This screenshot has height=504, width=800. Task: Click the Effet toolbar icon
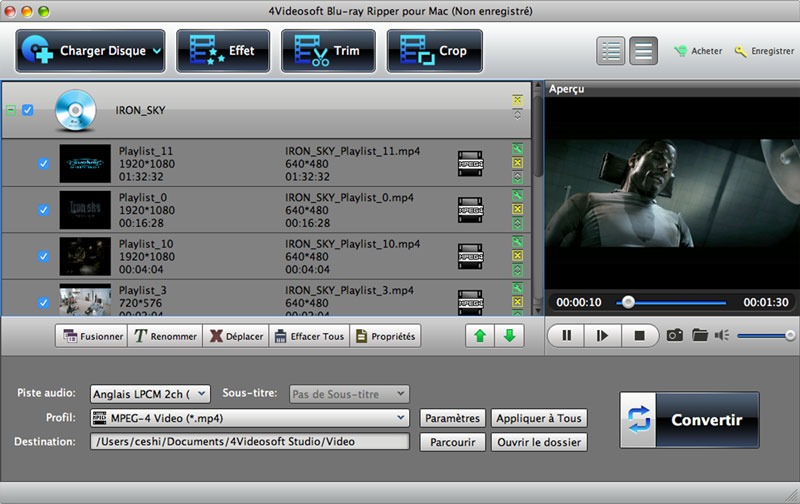pyautogui.click(x=222, y=51)
